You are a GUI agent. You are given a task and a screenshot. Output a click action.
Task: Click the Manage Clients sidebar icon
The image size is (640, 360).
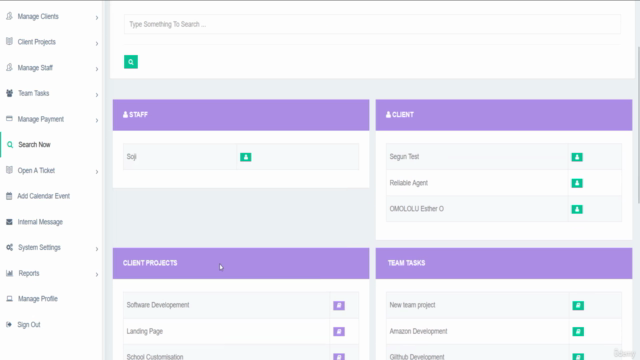click(9, 16)
